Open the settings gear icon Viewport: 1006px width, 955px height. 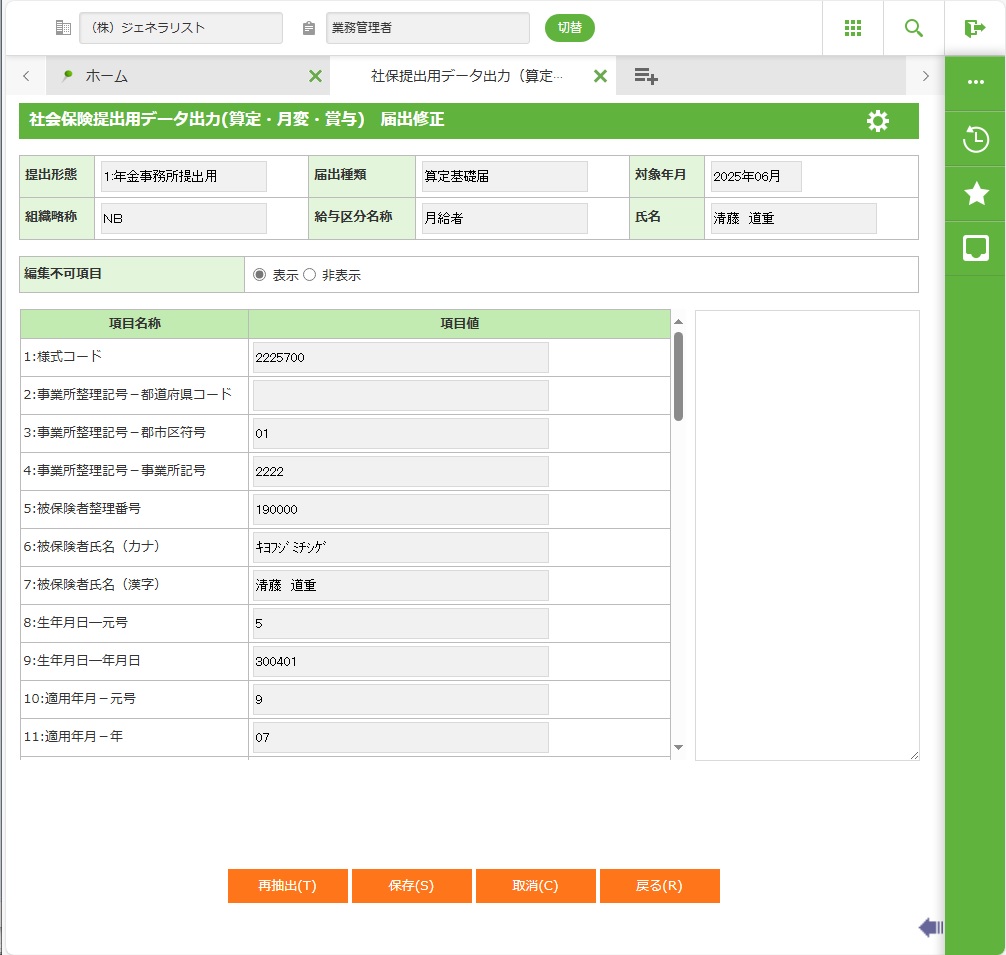pyautogui.click(x=877, y=121)
